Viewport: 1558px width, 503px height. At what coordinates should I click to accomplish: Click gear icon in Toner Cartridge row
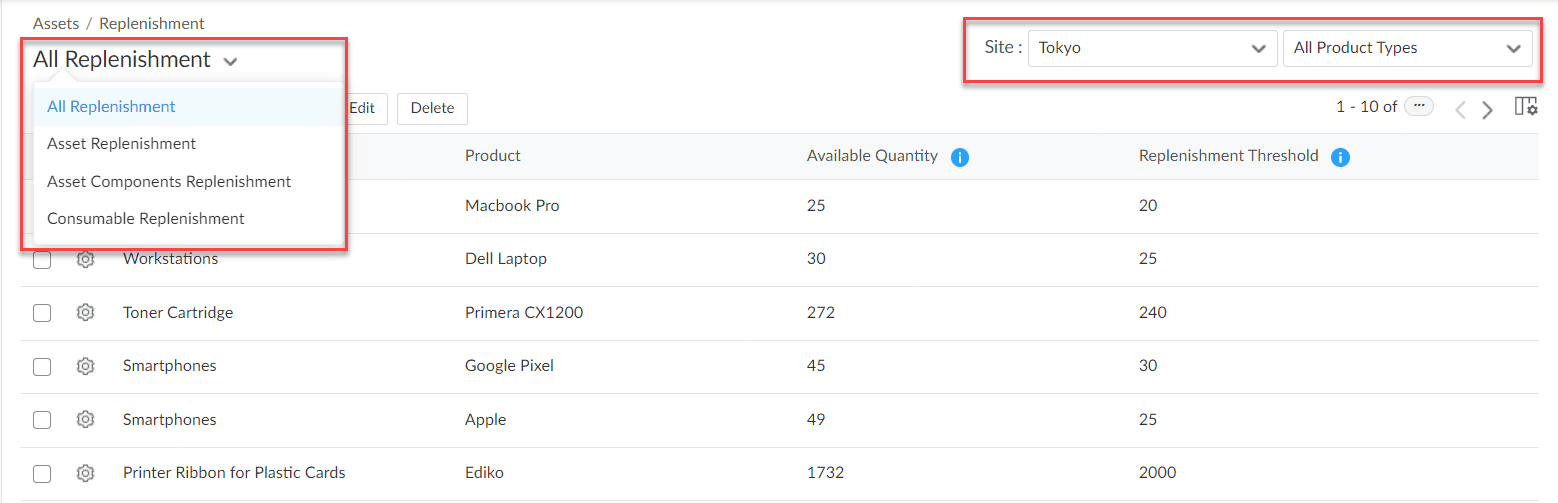[85, 313]
